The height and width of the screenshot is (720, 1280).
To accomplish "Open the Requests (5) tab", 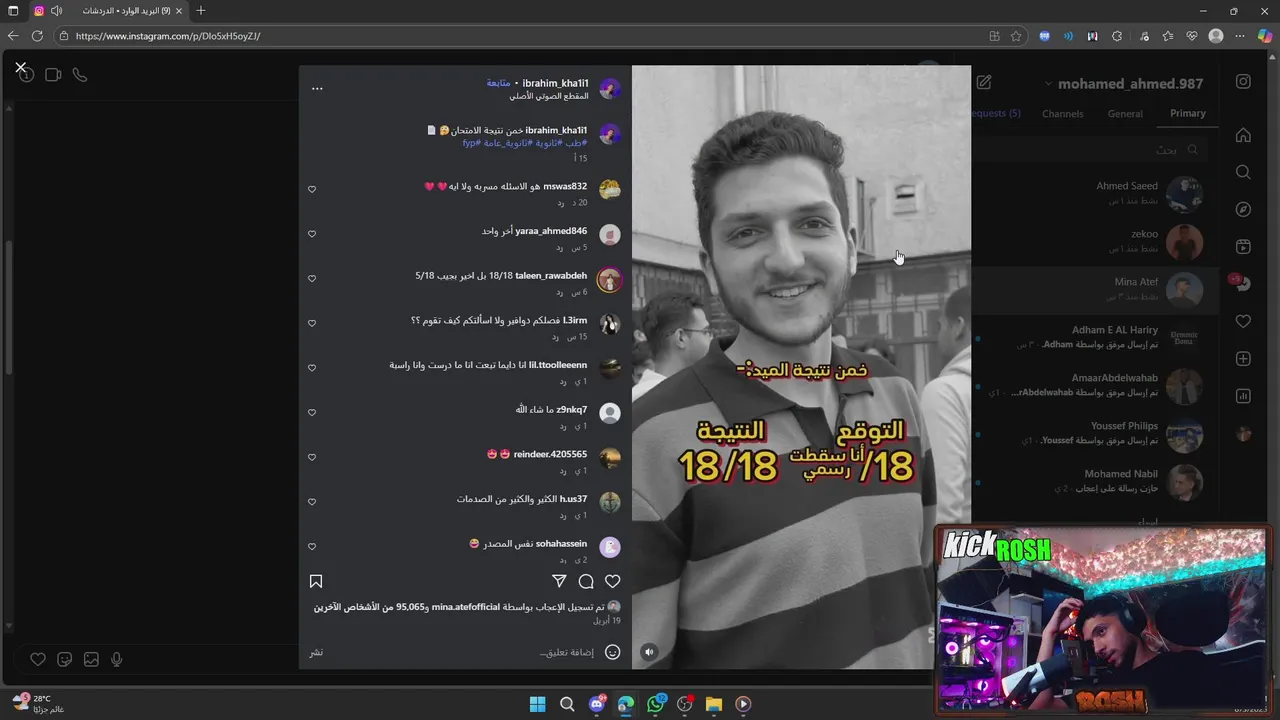I will pos(996,113).
